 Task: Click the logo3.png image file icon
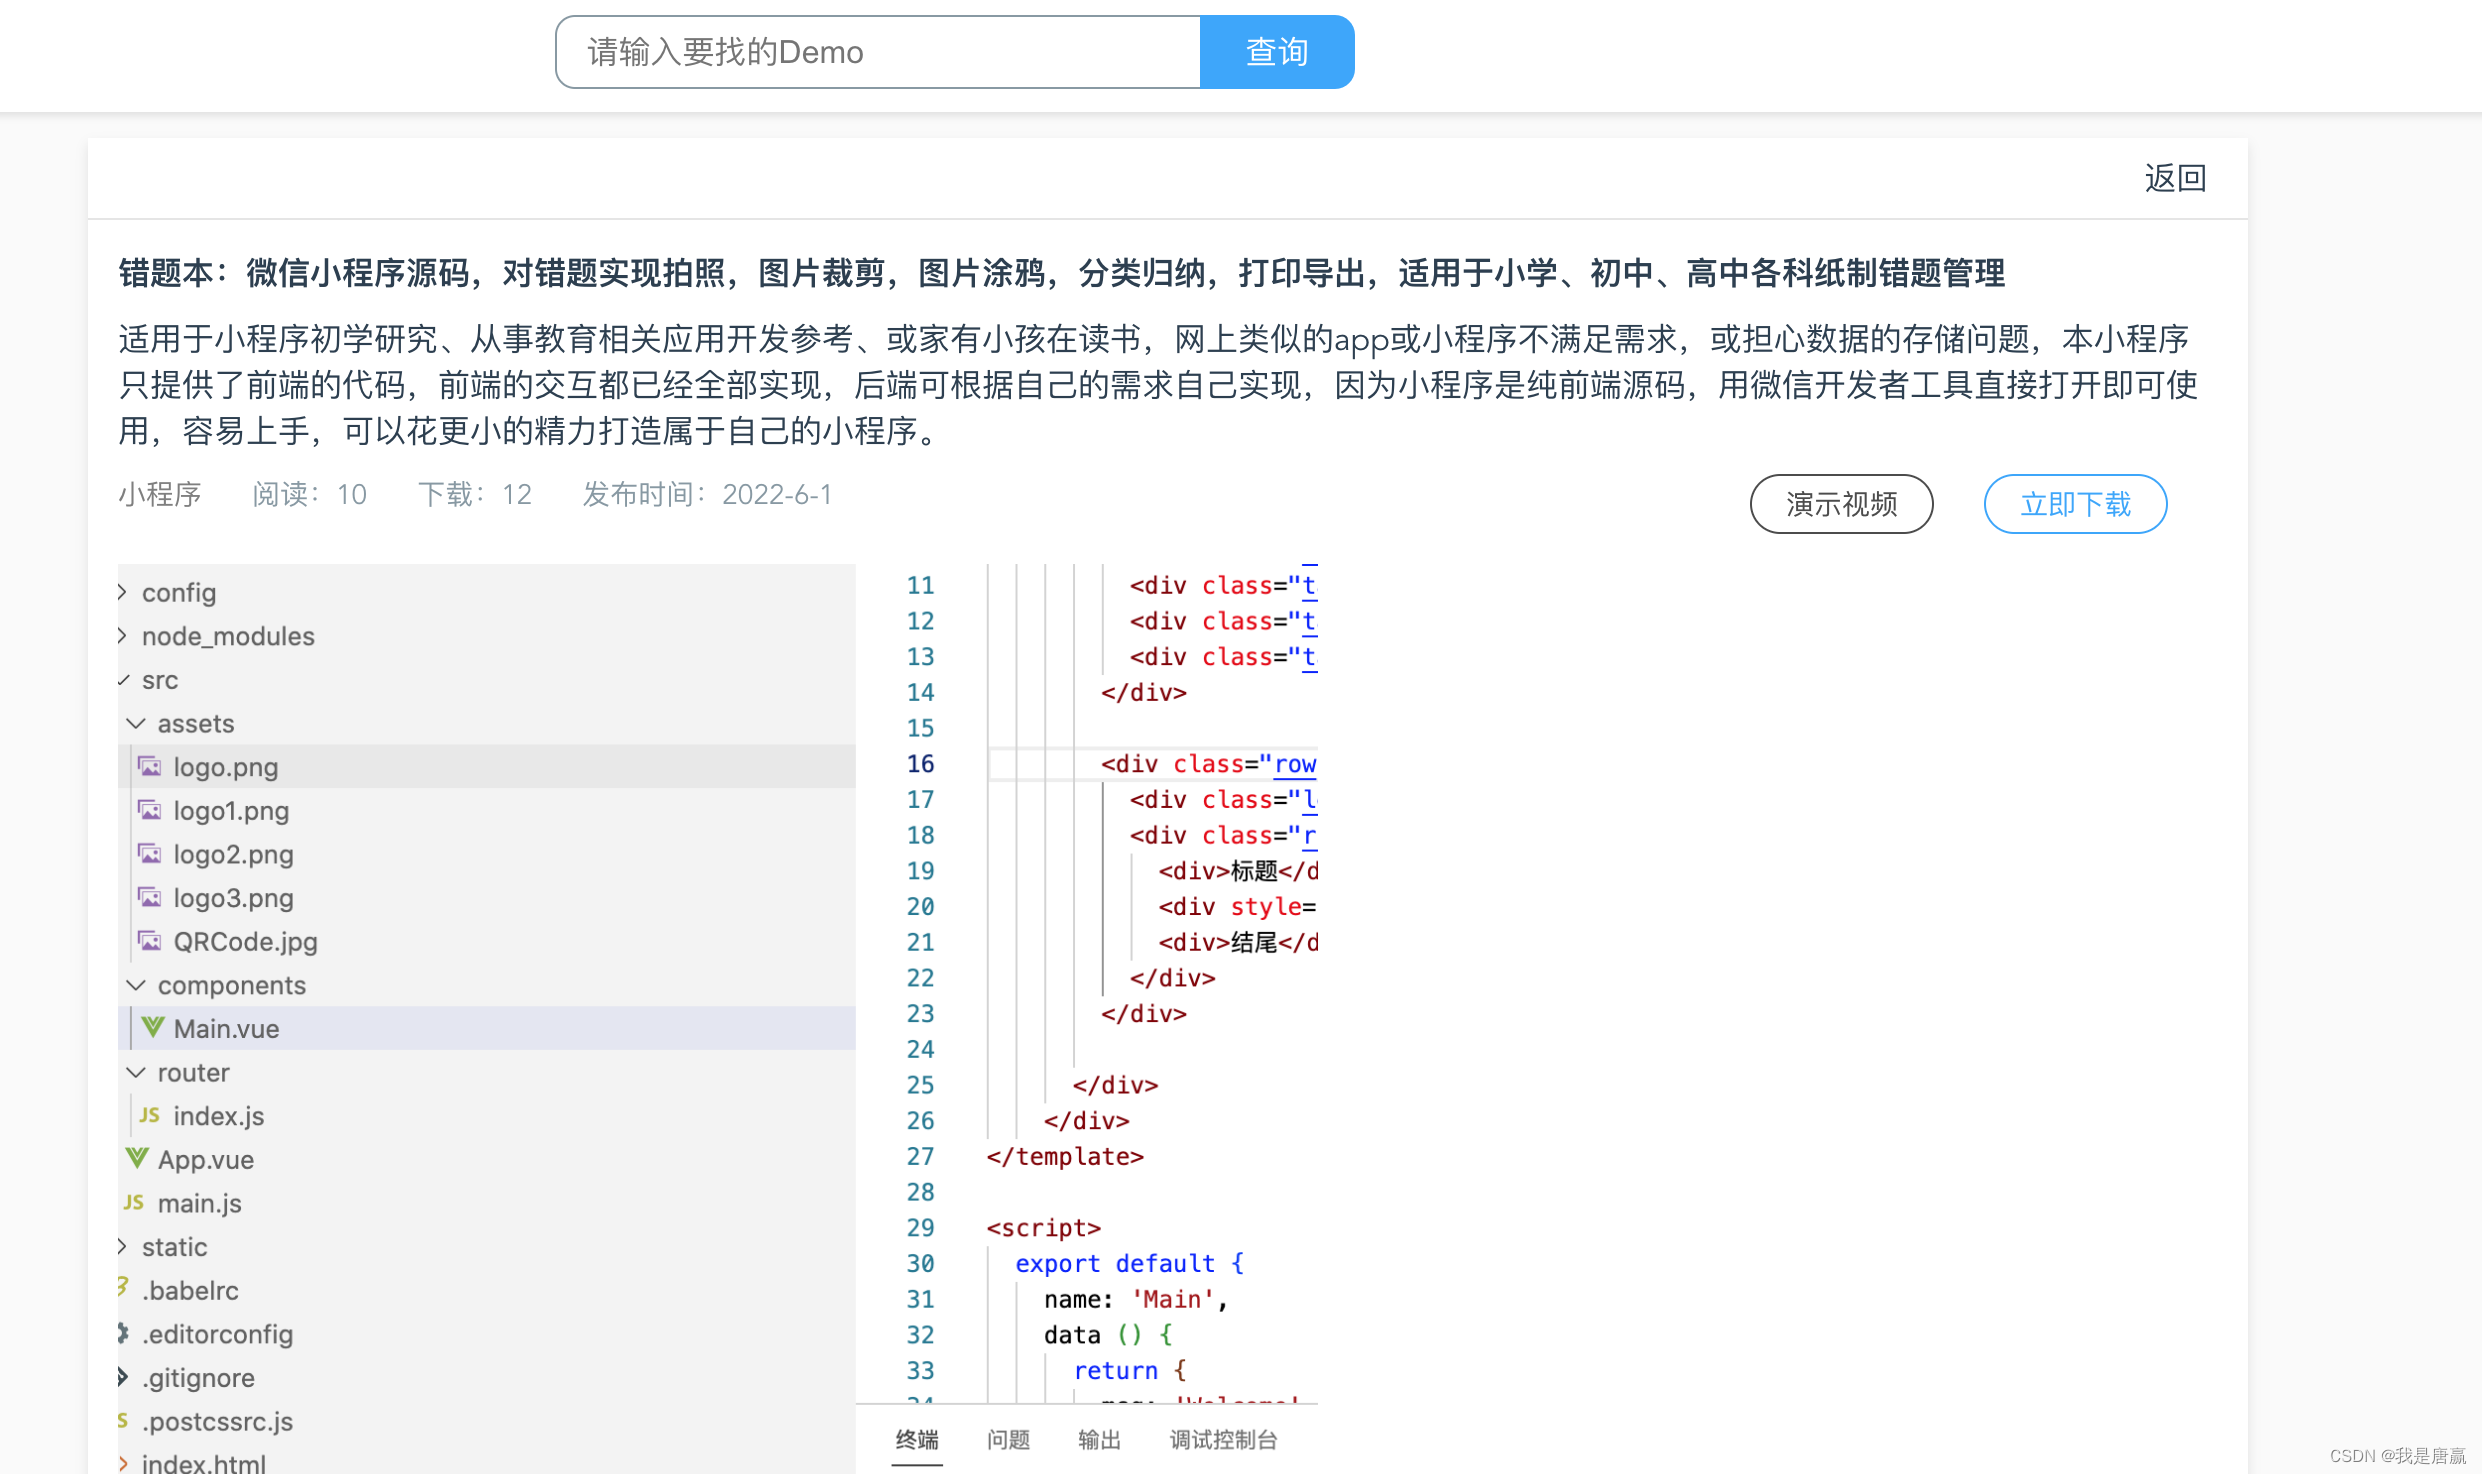point(150,898)
